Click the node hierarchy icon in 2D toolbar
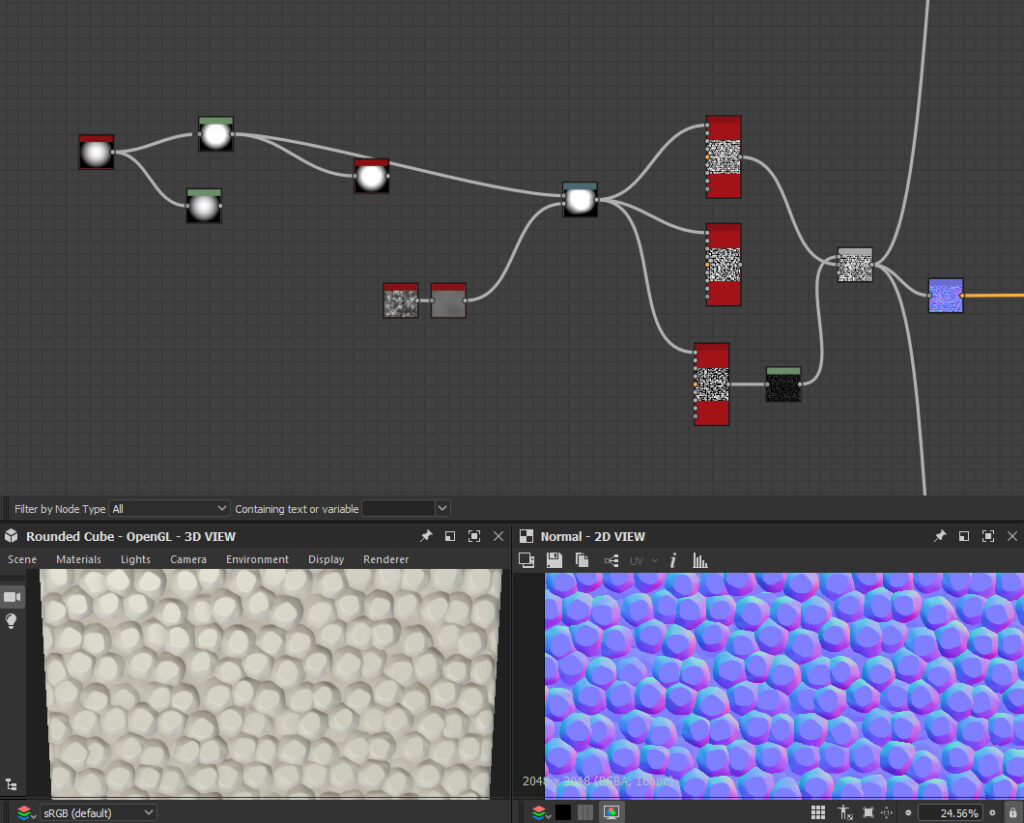The image size is (1024, 823). pos(612,560)
